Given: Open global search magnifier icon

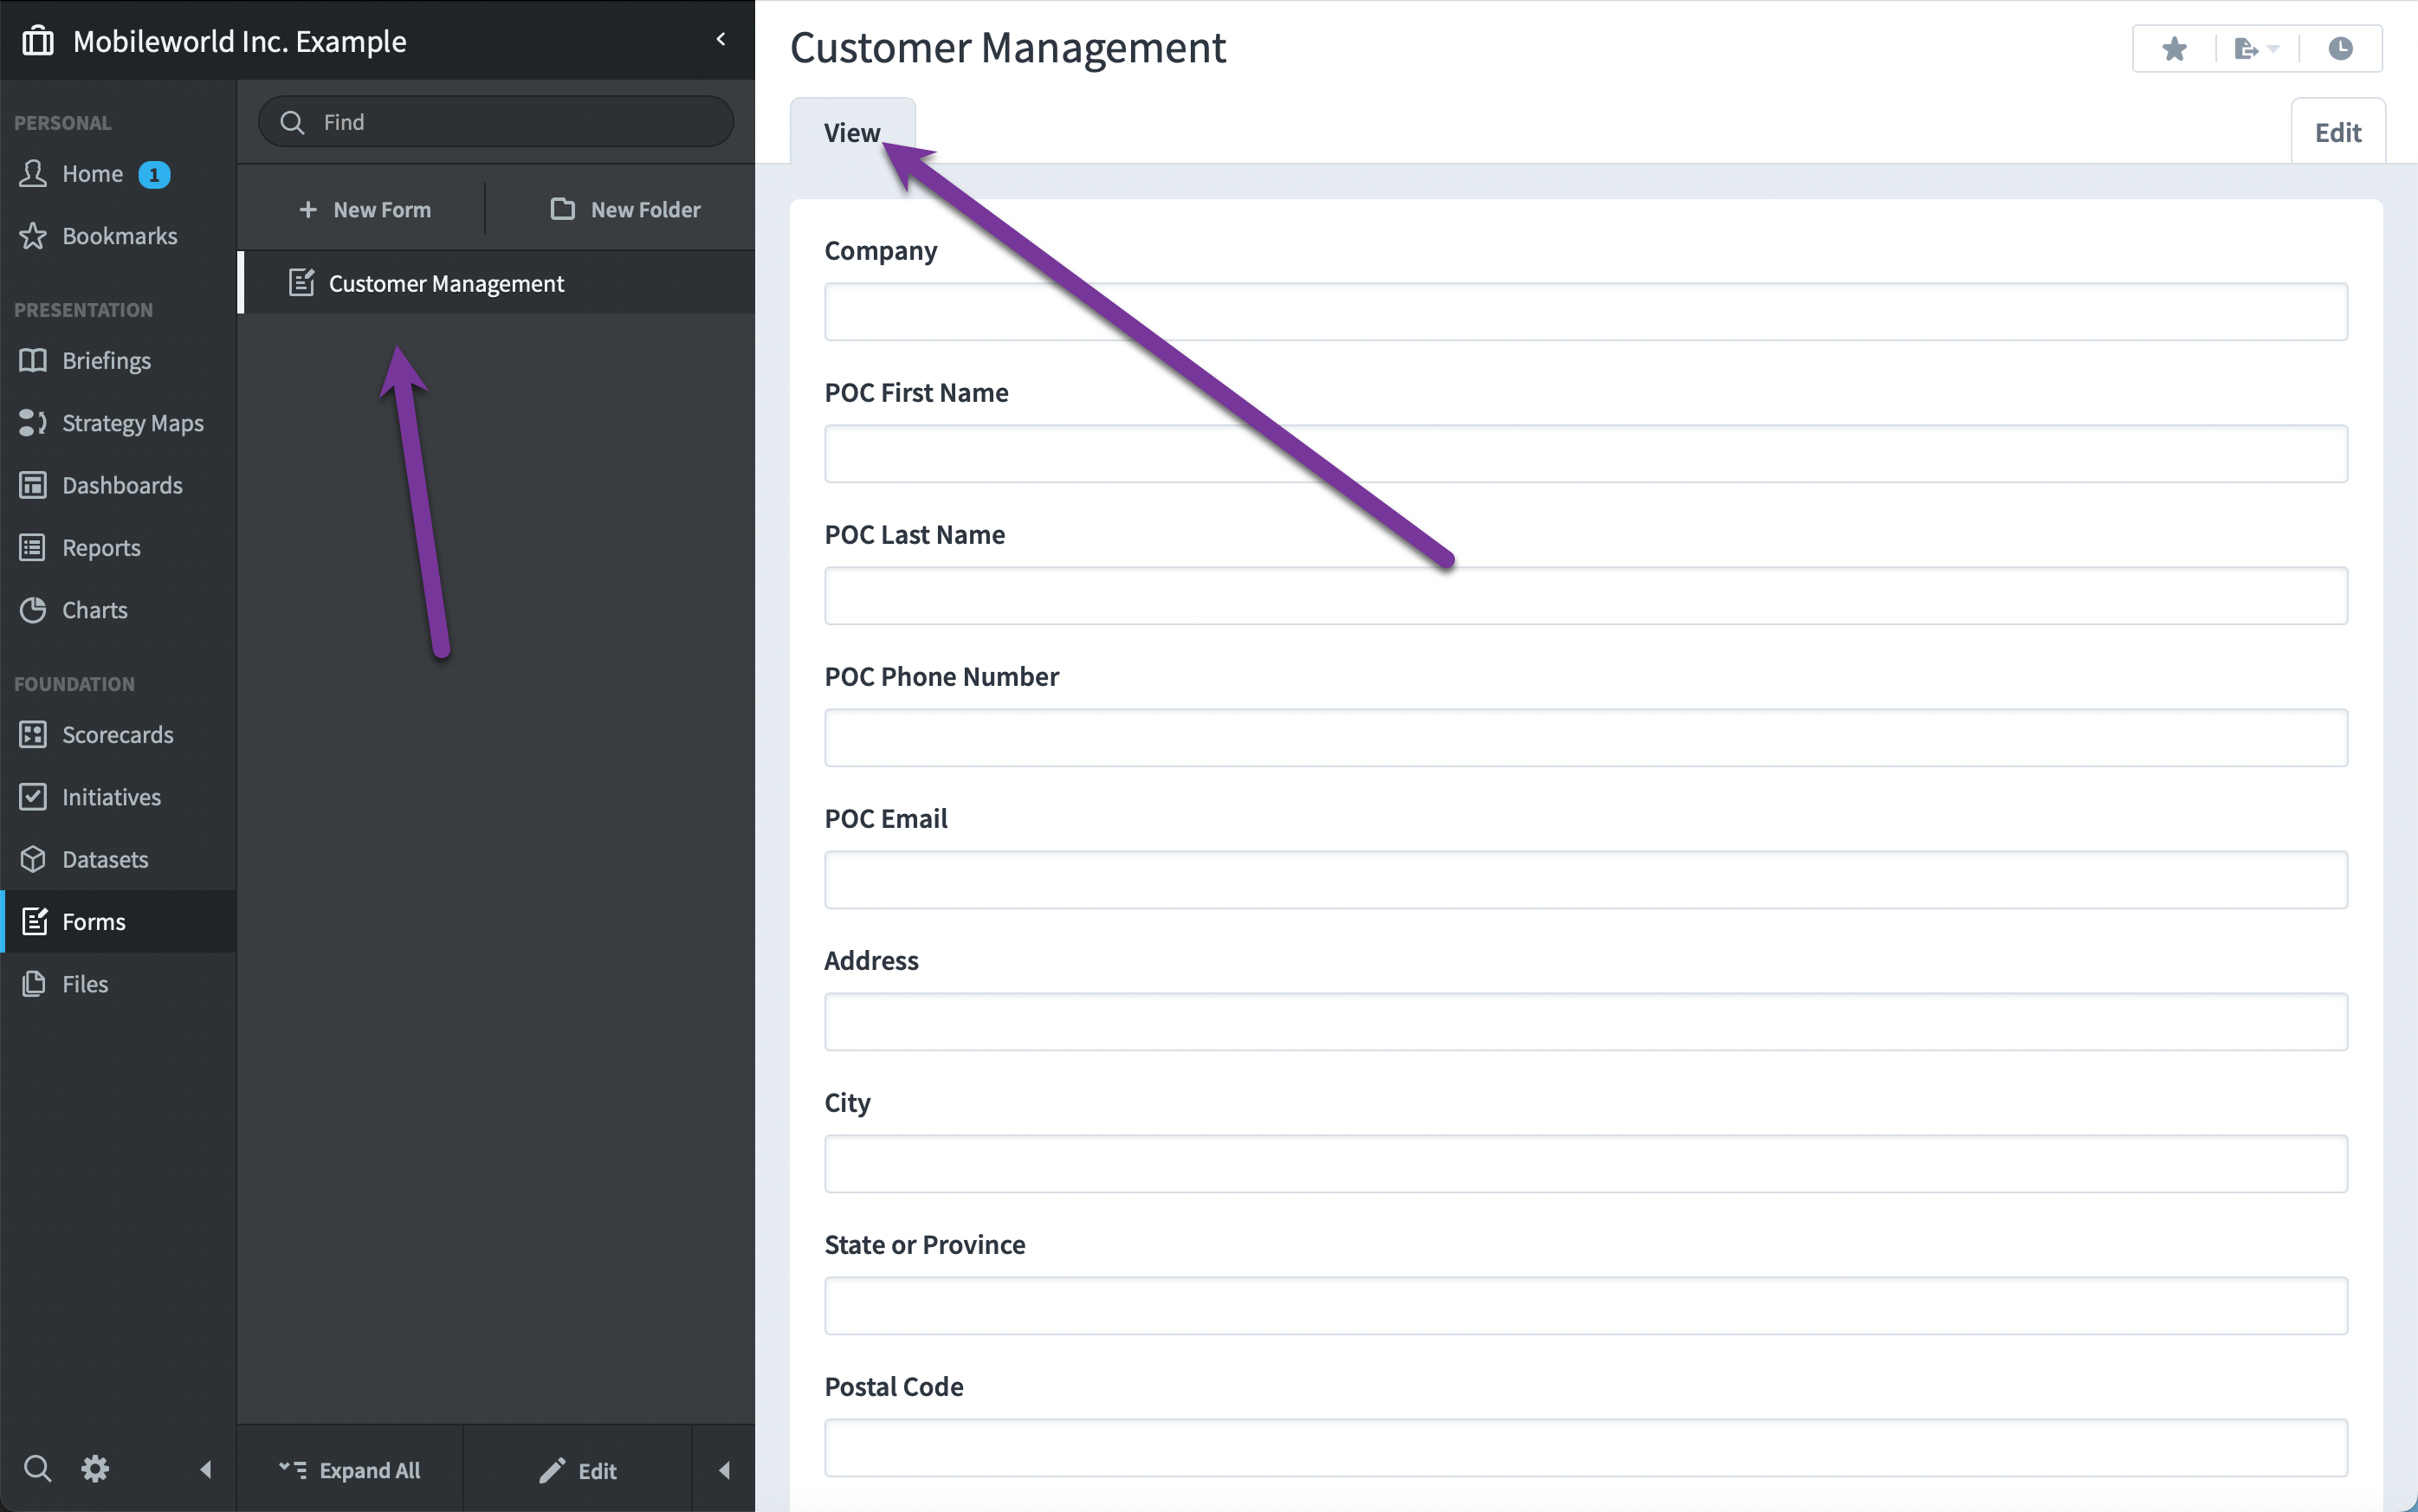Looking at the screenshot, I should coord(38,1469).
